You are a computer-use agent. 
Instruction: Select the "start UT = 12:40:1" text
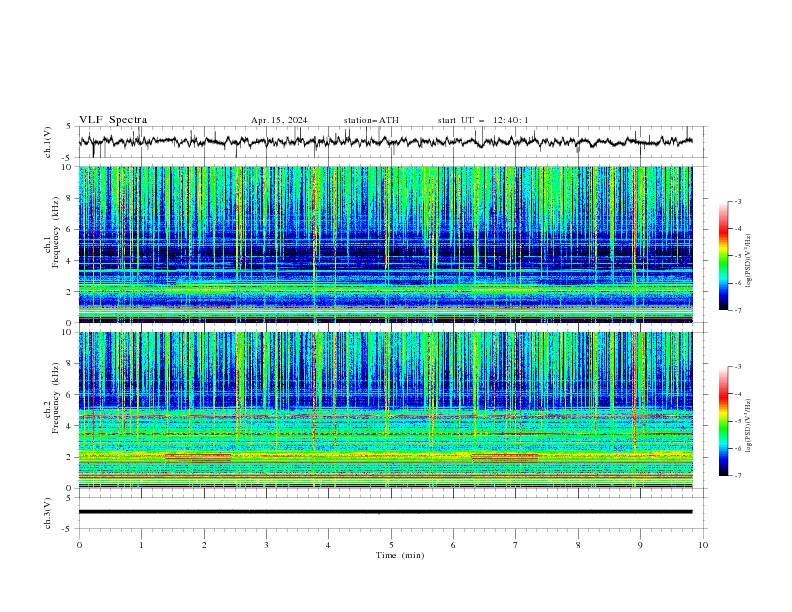(x=483, y=120)
